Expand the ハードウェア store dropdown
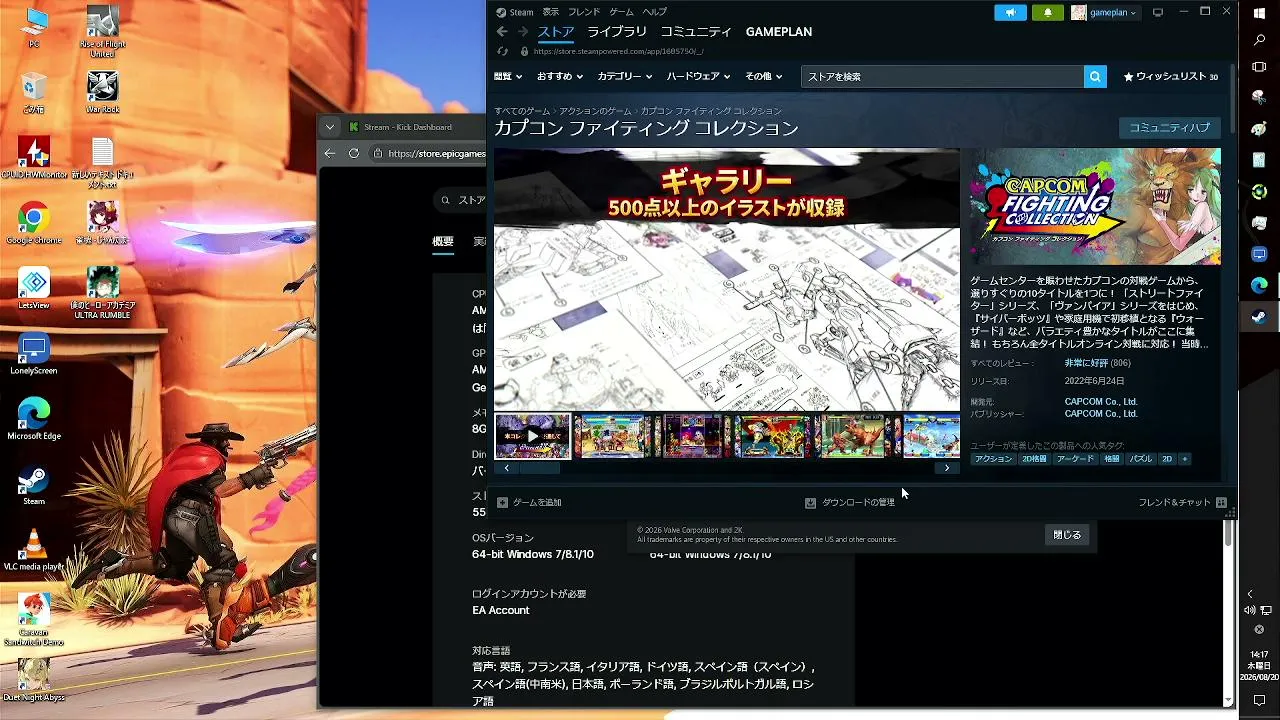The width and height of the screenshot is (1280, 720). coord(698,76)
